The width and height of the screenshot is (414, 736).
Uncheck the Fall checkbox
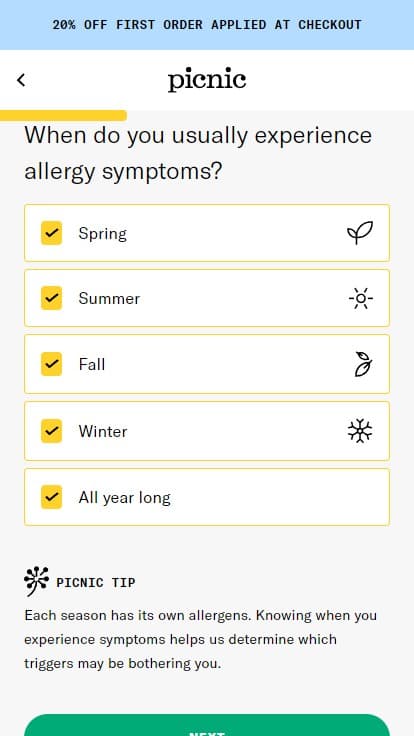coord(52,364)
